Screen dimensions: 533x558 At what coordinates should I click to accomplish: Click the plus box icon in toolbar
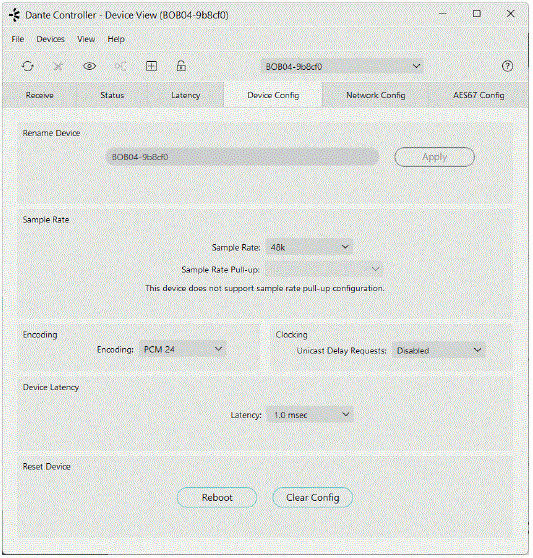[x=151, y=66]
